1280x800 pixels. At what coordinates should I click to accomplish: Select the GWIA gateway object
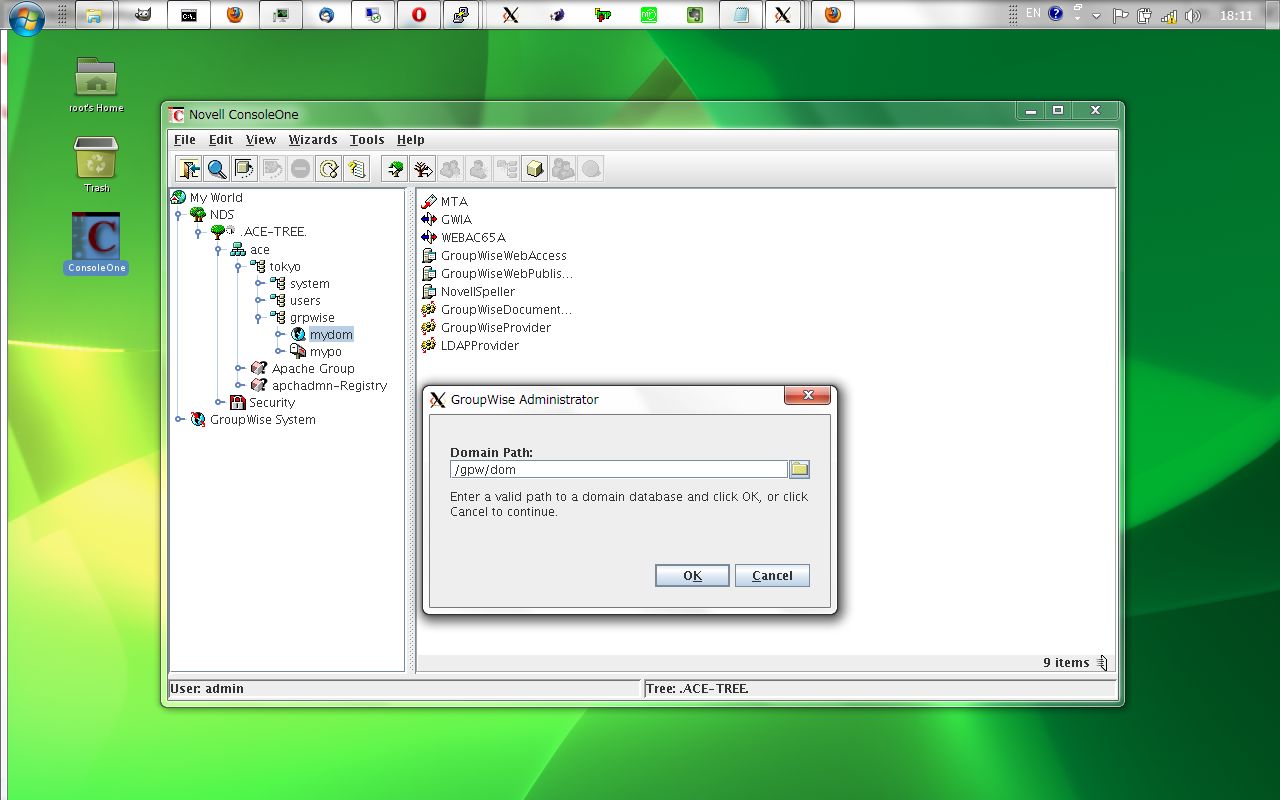pos(447,219)
